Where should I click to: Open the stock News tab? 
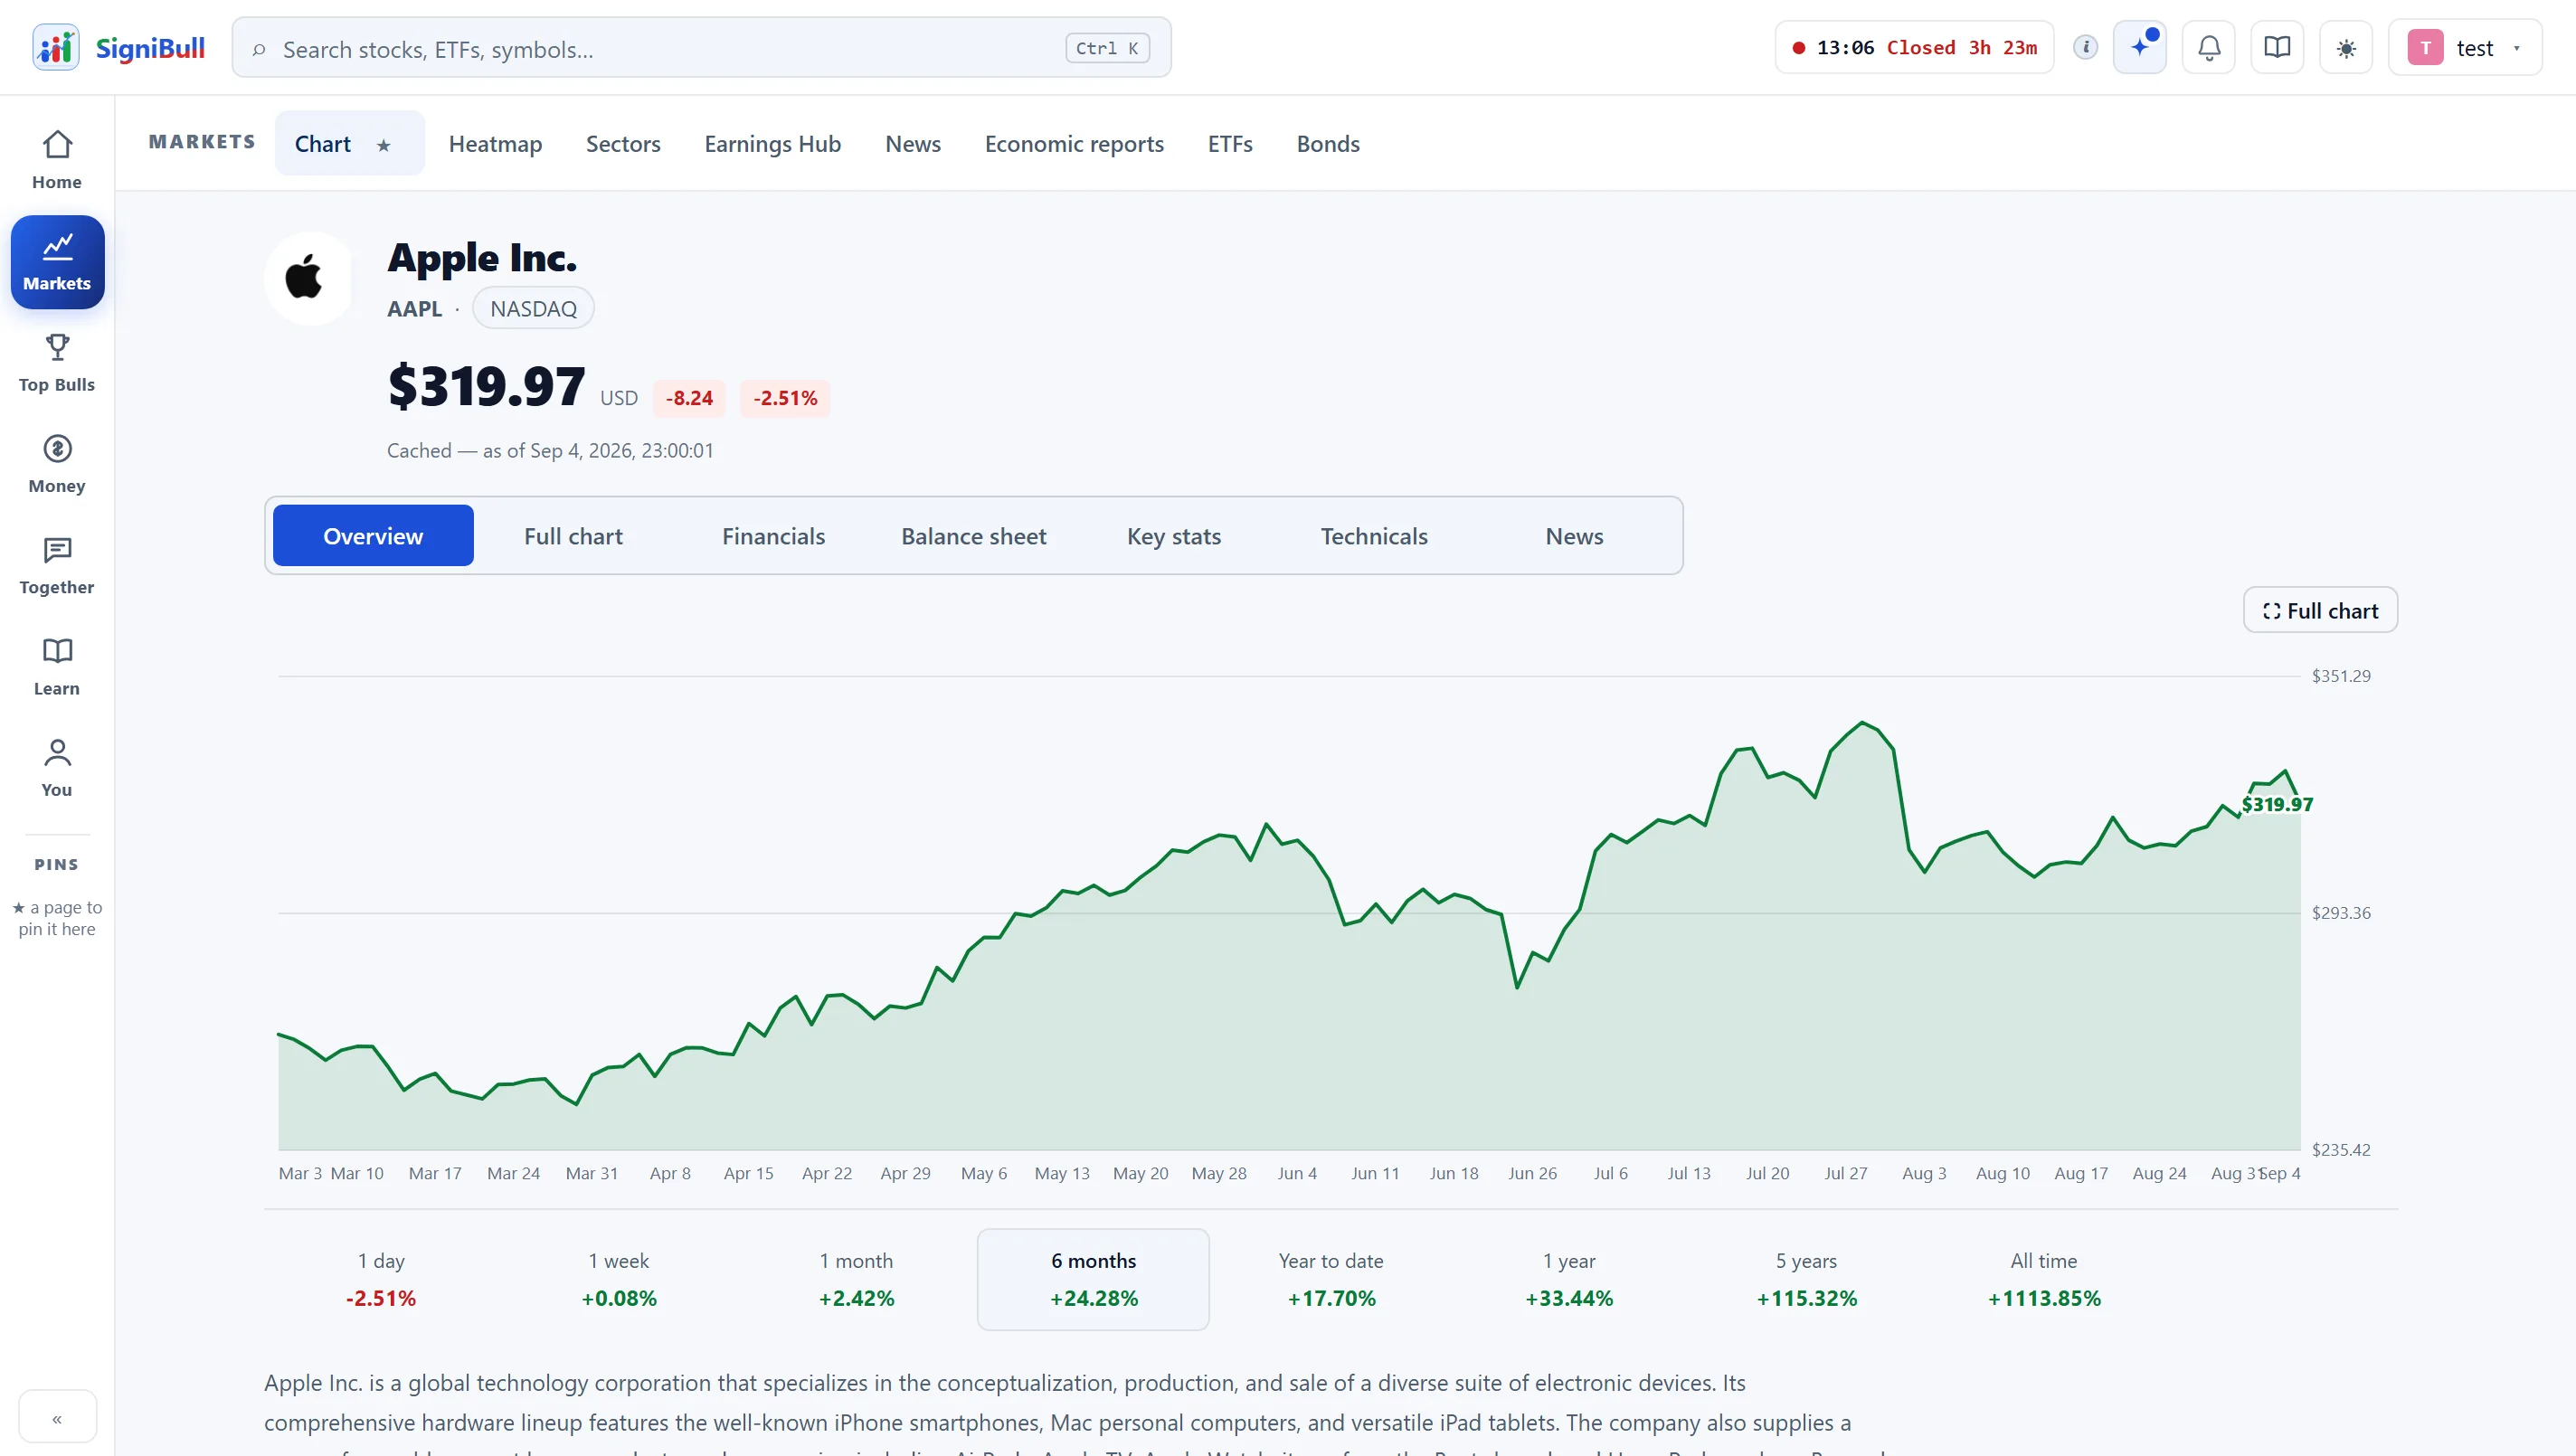[1574, 536]
